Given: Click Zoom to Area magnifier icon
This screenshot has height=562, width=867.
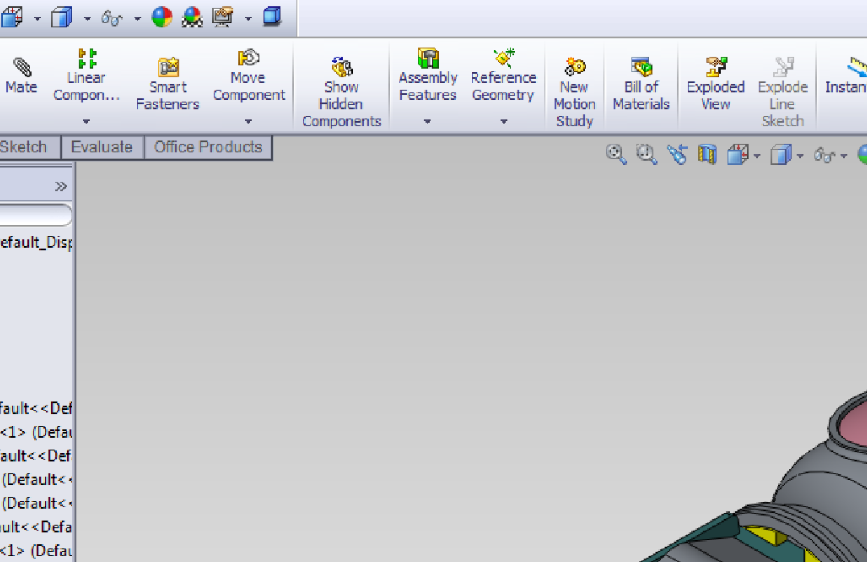Looking at the screenshot, I should pyautogui.click(x=646, y=154).
